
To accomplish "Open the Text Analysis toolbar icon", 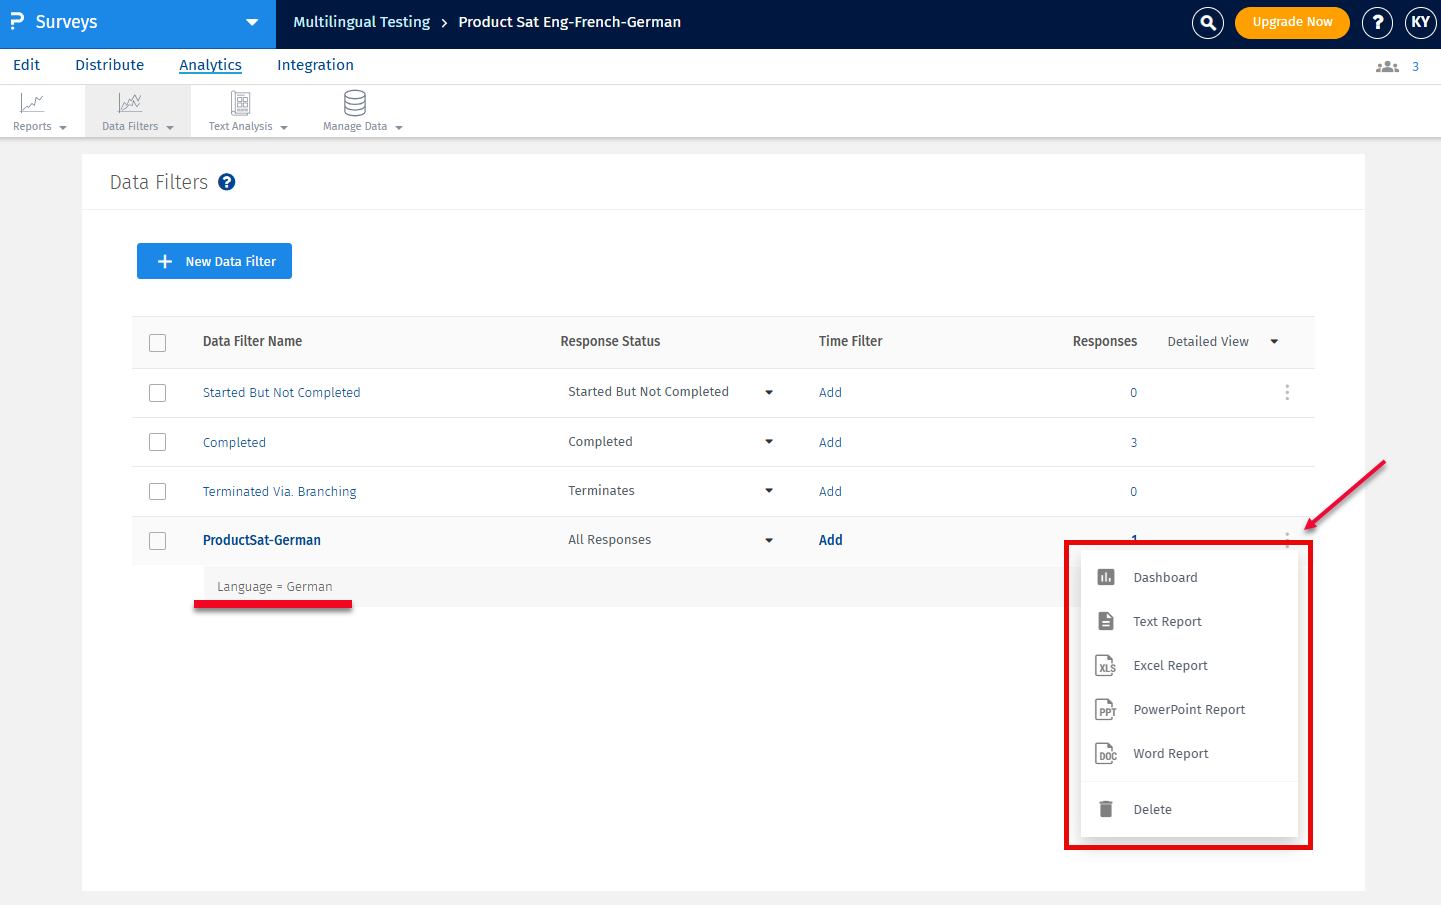I will pyautogui.click(x=241, y=103).
